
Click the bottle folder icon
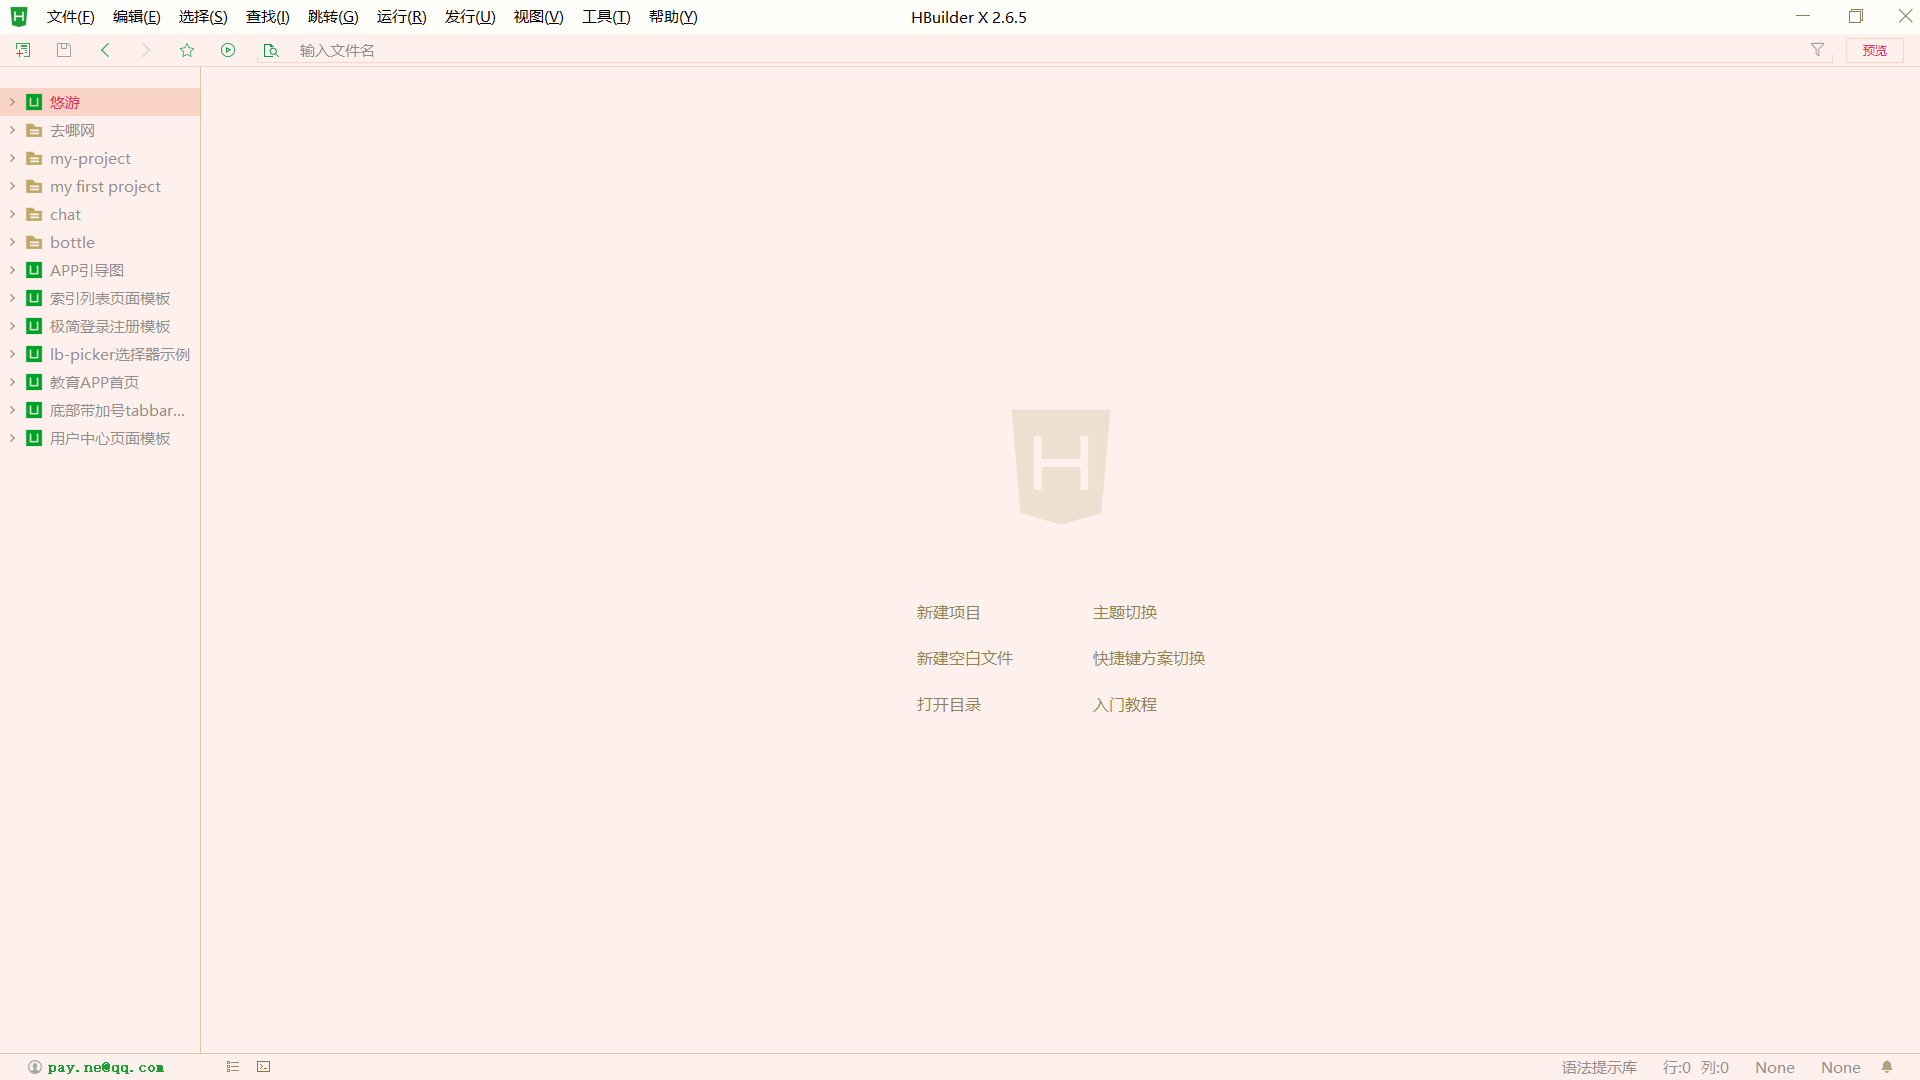point(34,242)
